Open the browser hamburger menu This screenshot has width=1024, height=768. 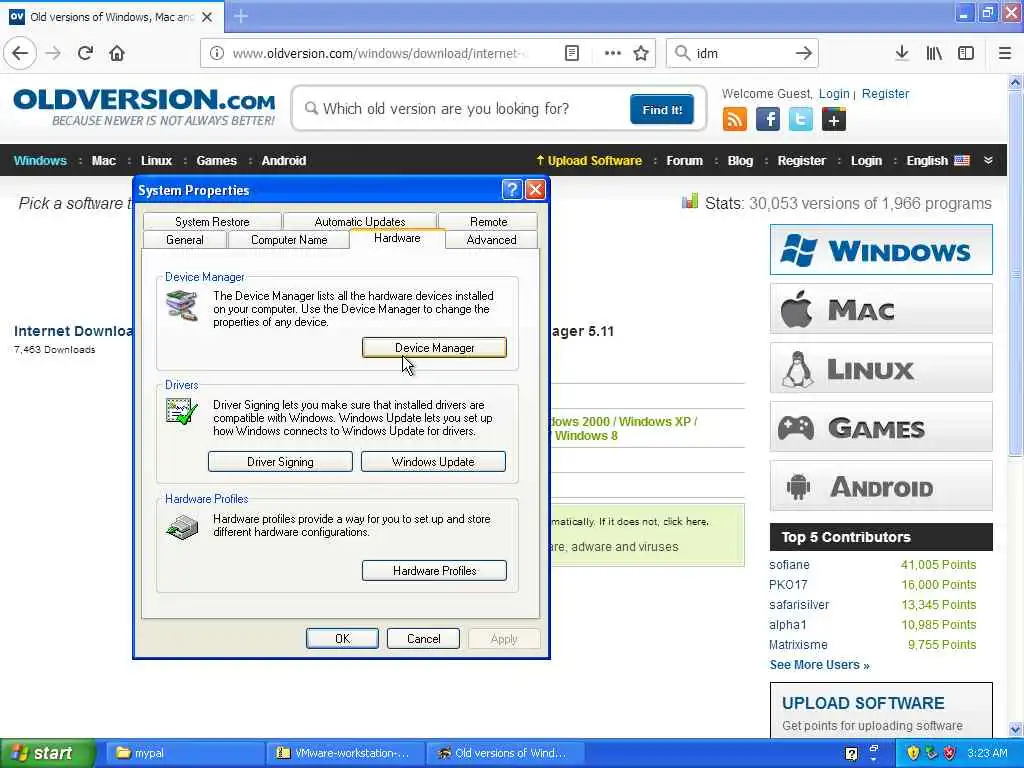[x=1004, y=53]
